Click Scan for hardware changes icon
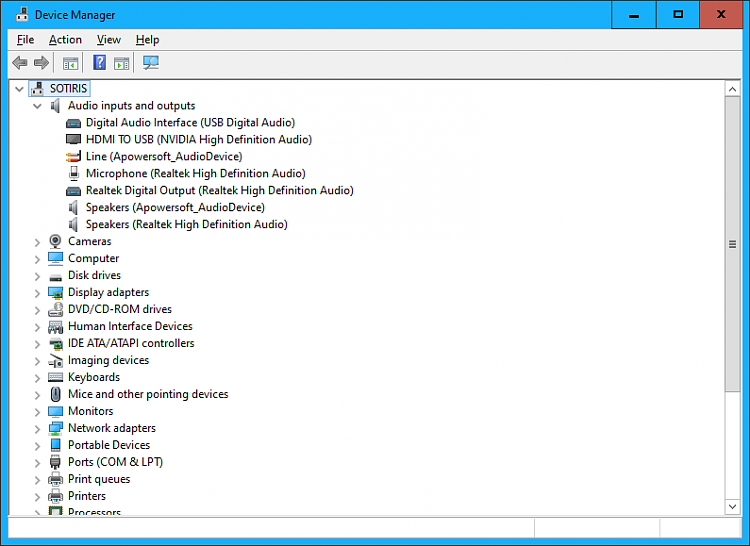The image size is (750, 546). (x=151, y=63)
